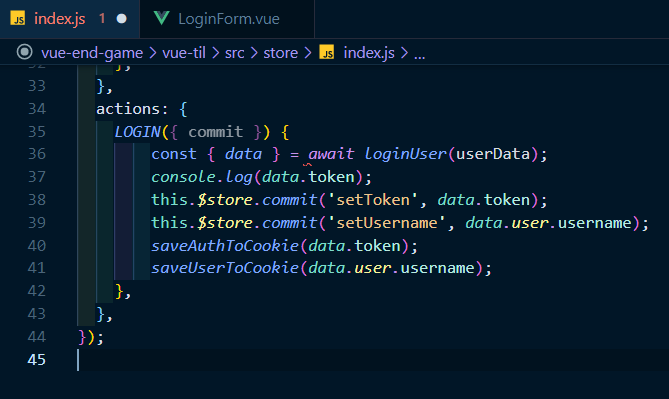Click unsaved-changes dot on index.js tab

click(x=122, y=19)
